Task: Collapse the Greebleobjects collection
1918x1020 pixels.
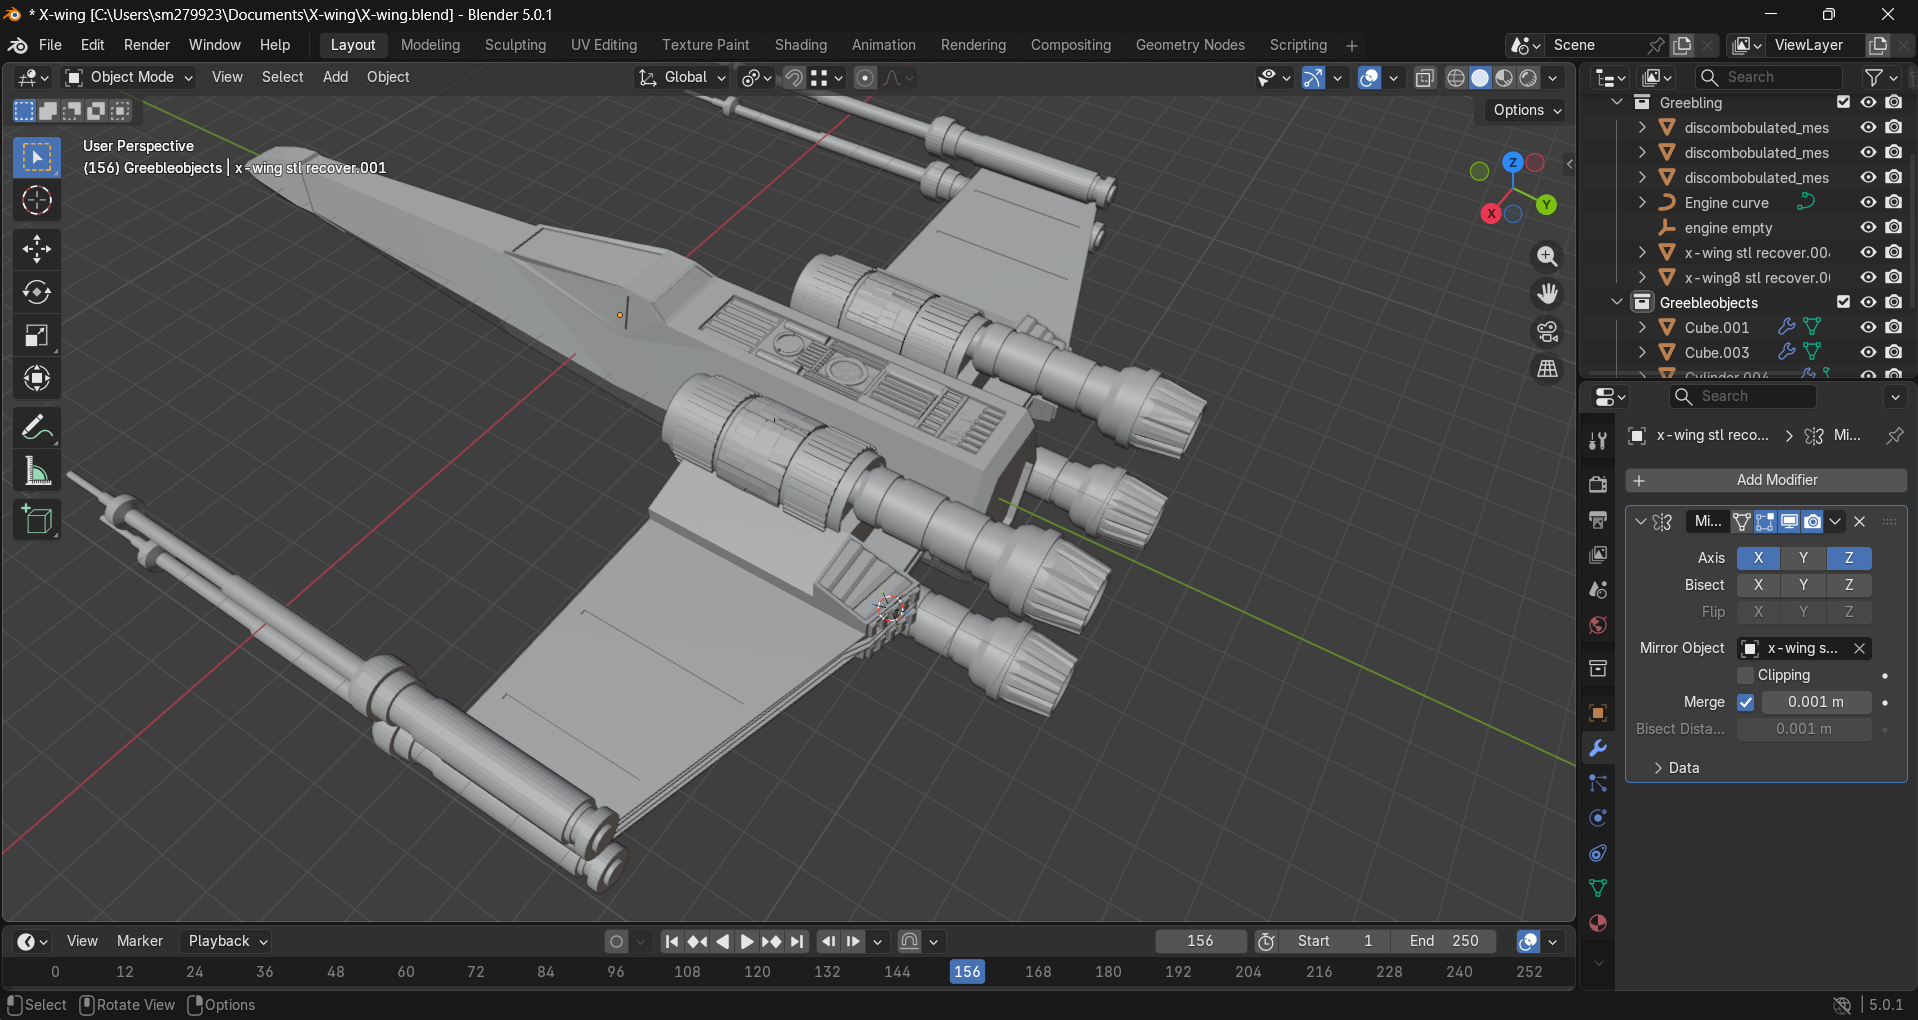Action: pyautogui.click(x=1617, y=302)
